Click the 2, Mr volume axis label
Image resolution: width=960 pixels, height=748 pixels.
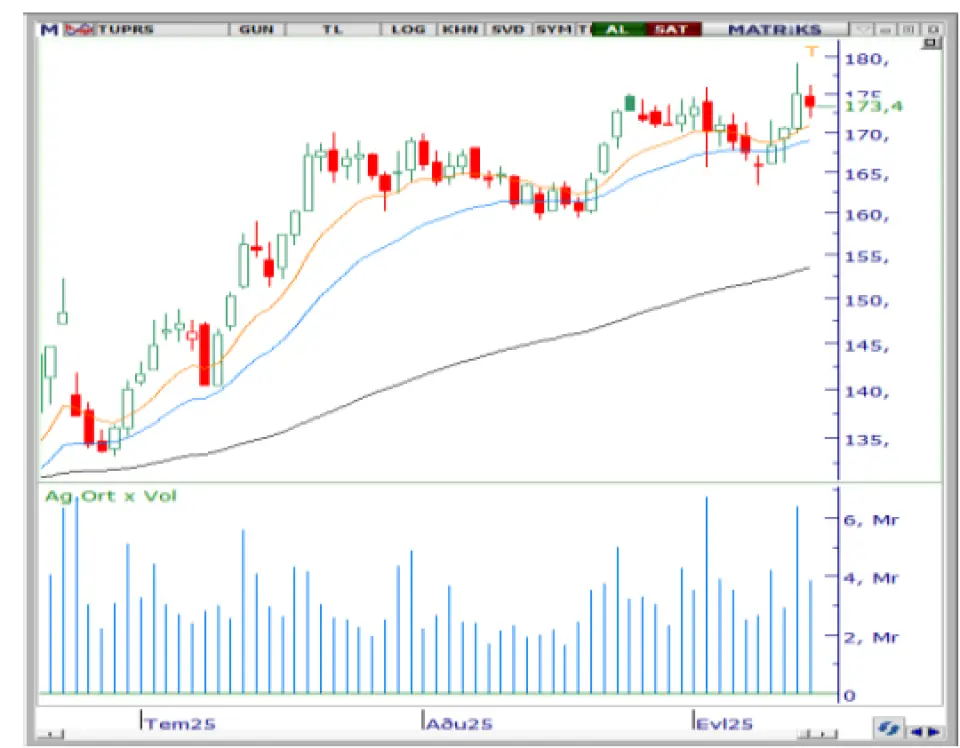[871, 638]
